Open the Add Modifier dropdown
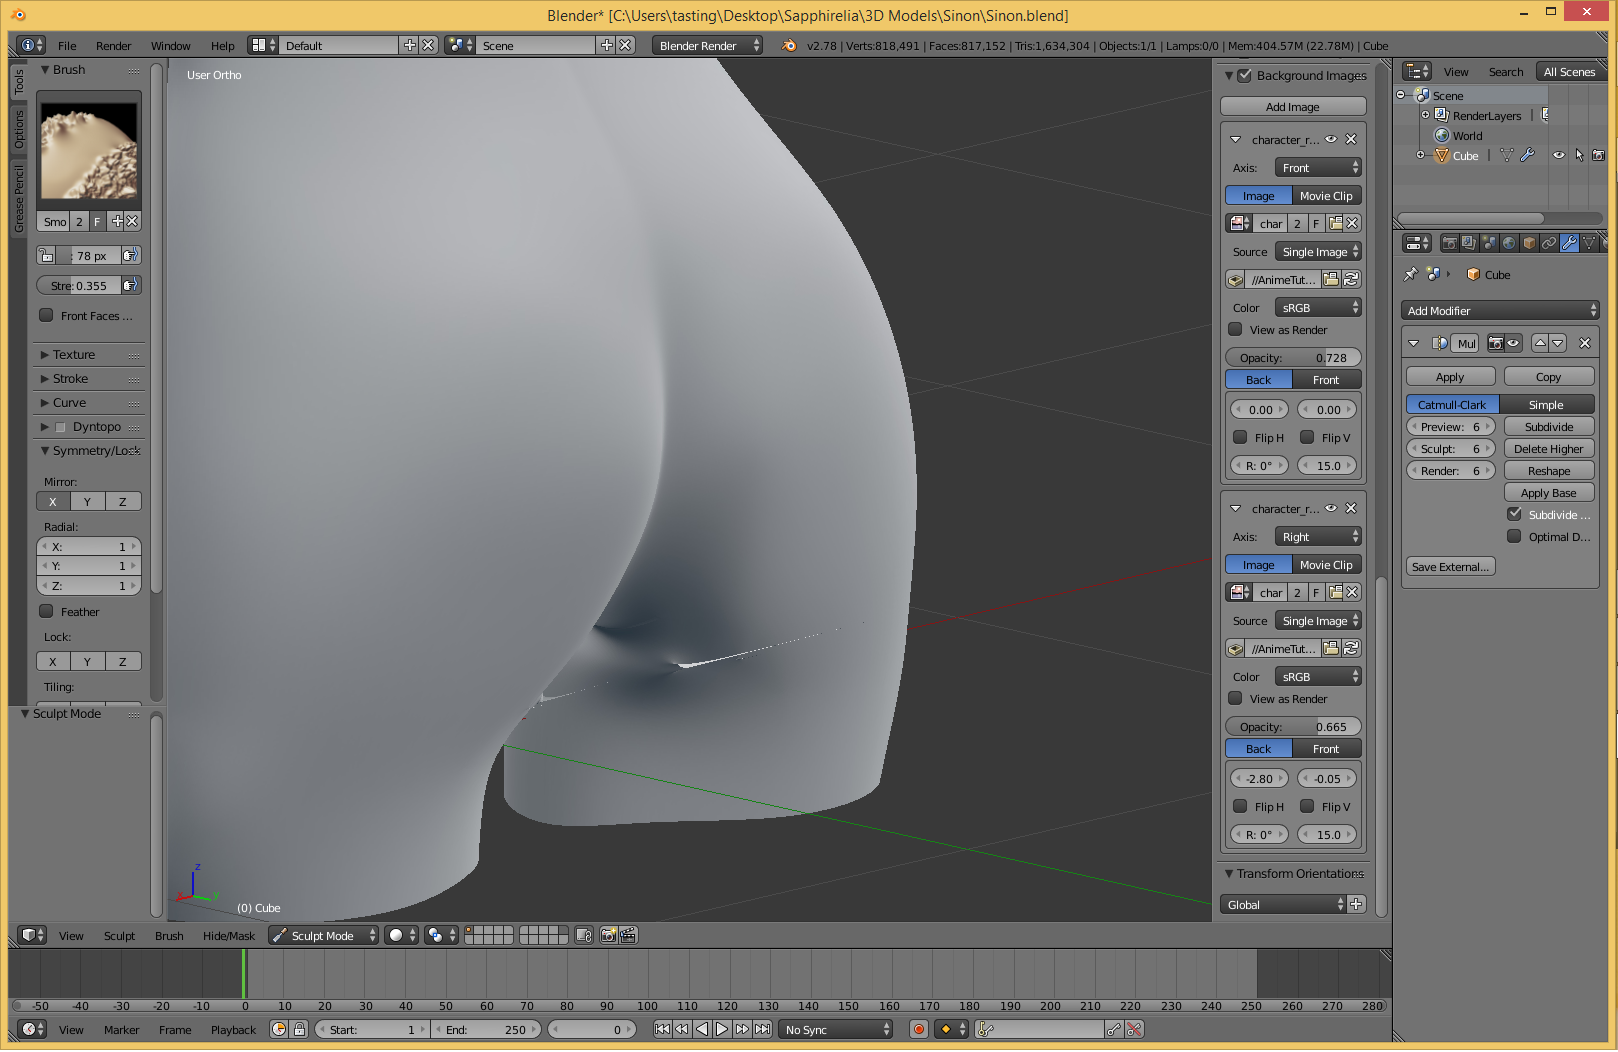The height and width of the screenshot is (1052, 1618). pos(1501,311)
